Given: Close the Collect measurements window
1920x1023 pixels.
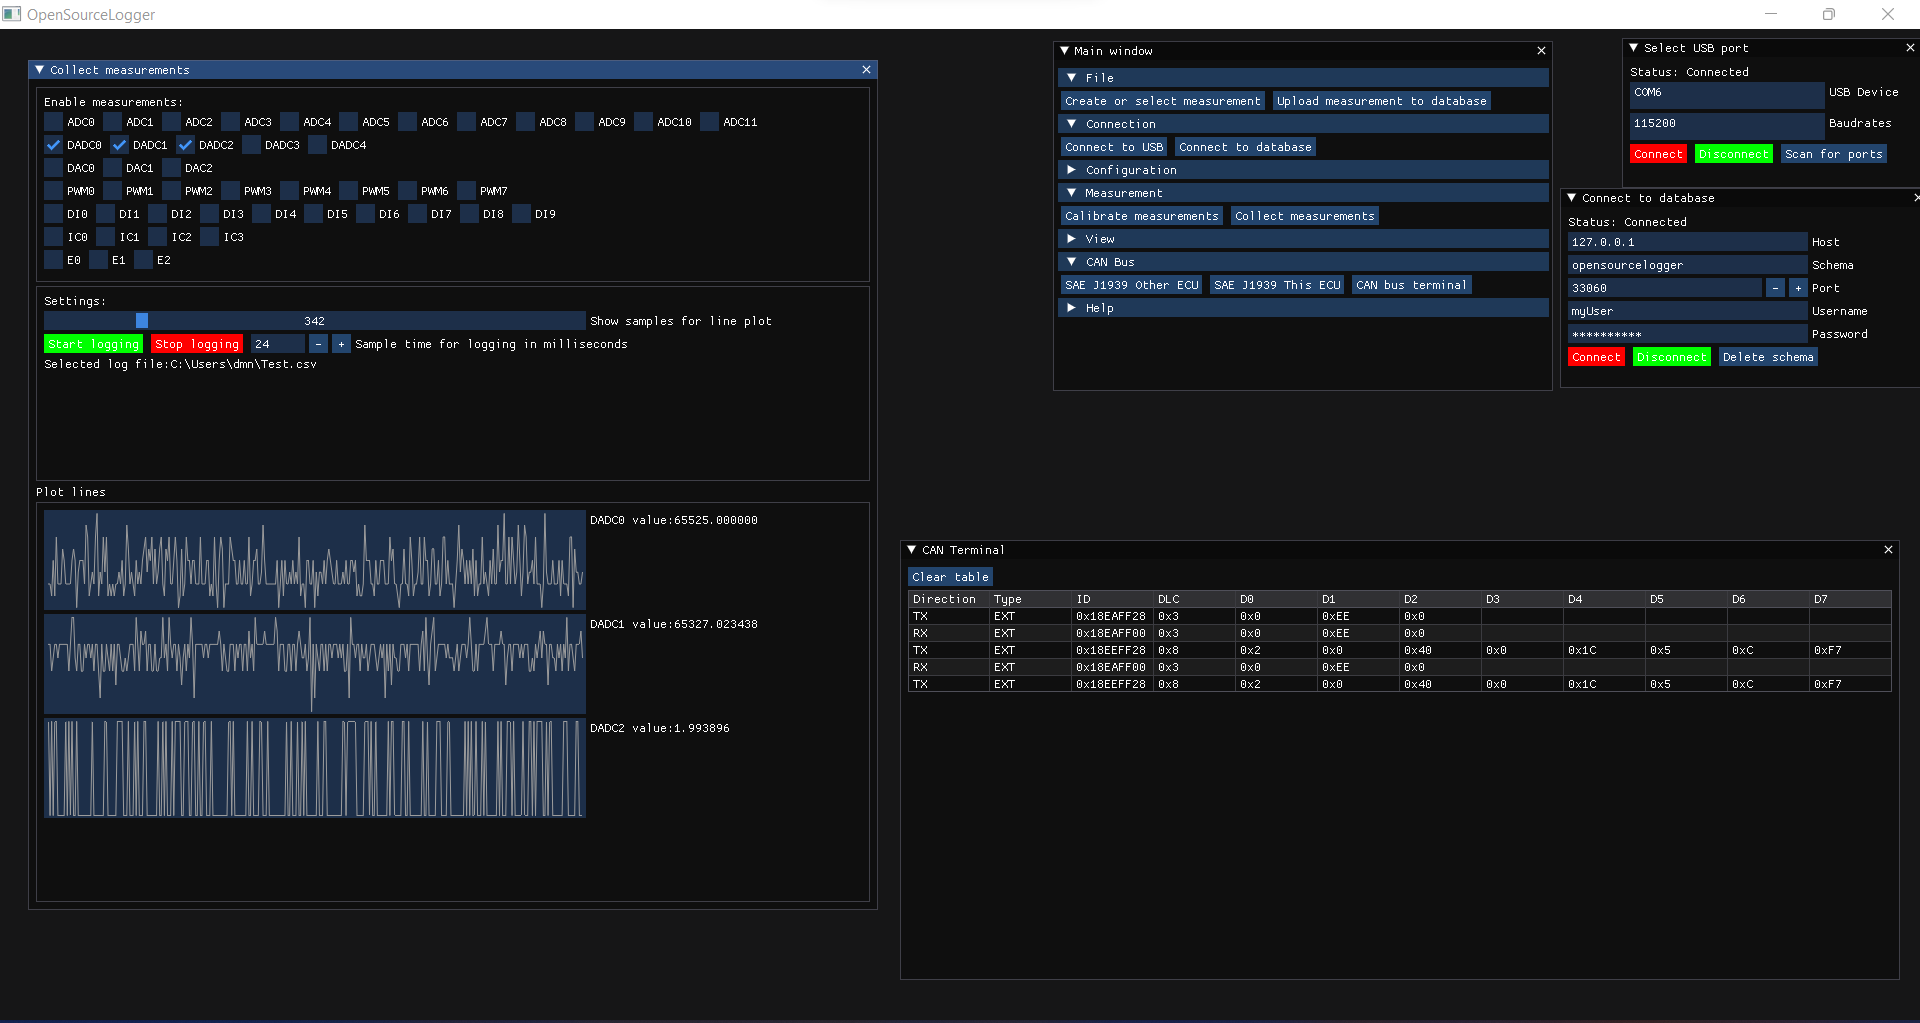Looking at the screenshot, I should tap(866, 70).
